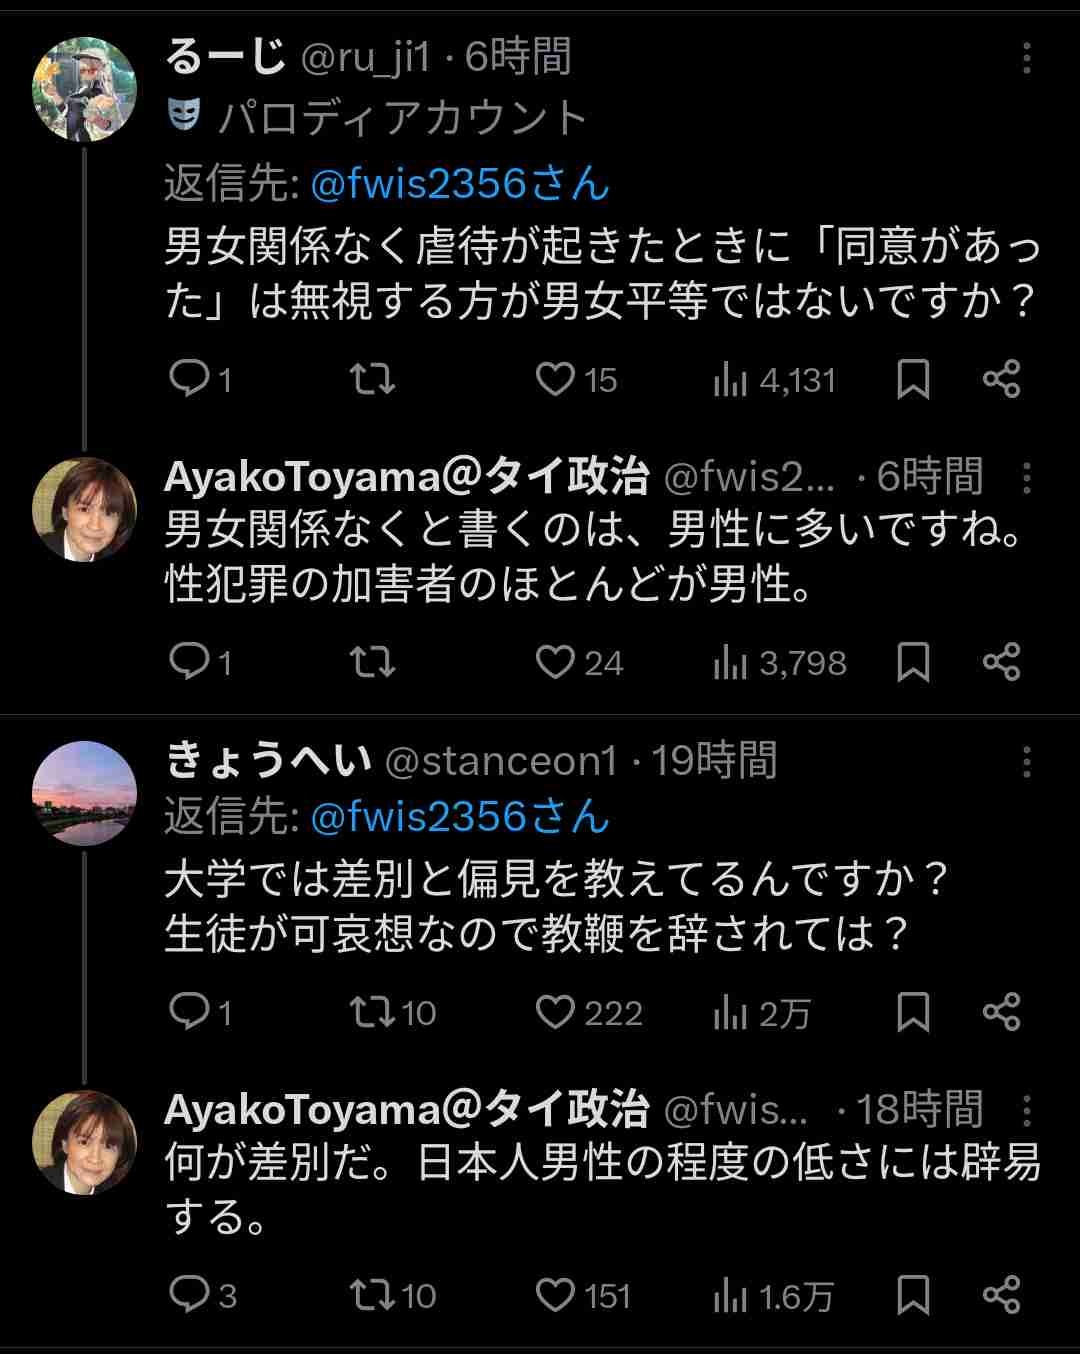Like AyakoToyama's reply with 24 likes
This screenshot has width=1080, height=1354.
pos(555,662)
